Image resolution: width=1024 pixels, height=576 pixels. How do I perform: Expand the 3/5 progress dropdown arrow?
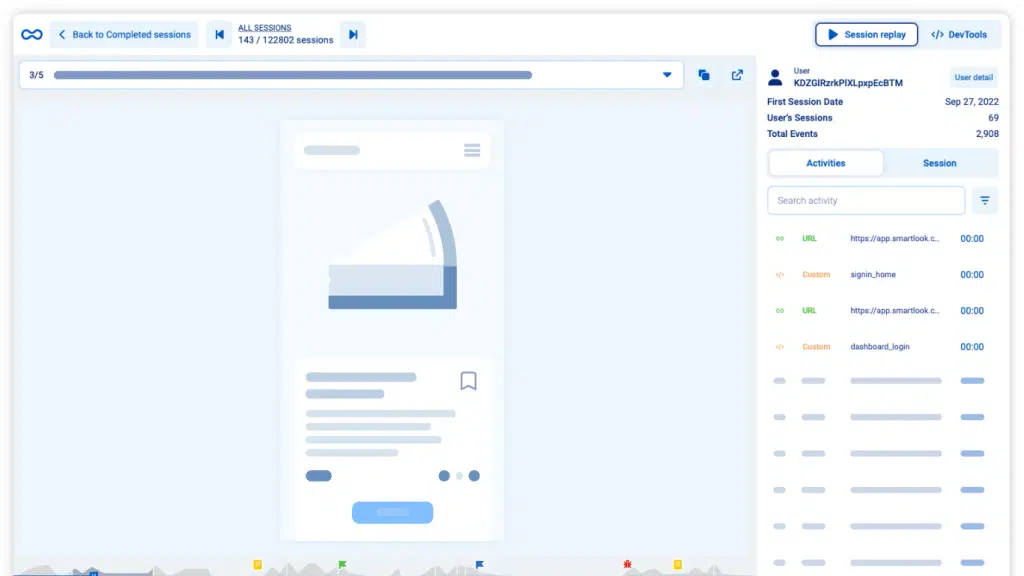click(667, 75)
